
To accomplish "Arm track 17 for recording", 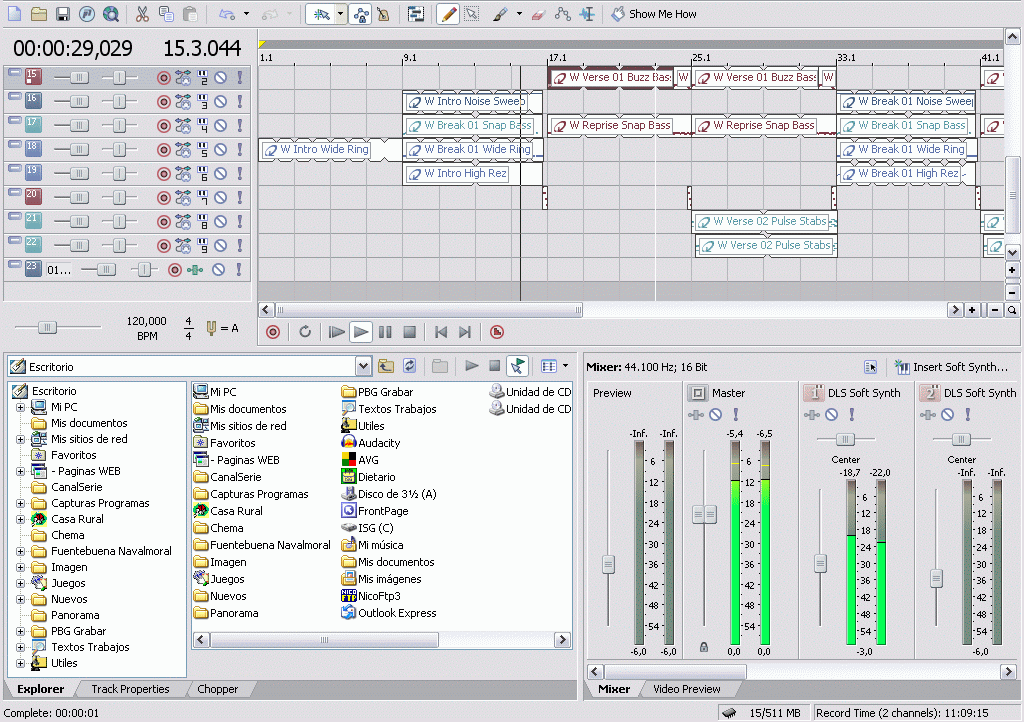I will pyautogui.click(x=164, y=125).
